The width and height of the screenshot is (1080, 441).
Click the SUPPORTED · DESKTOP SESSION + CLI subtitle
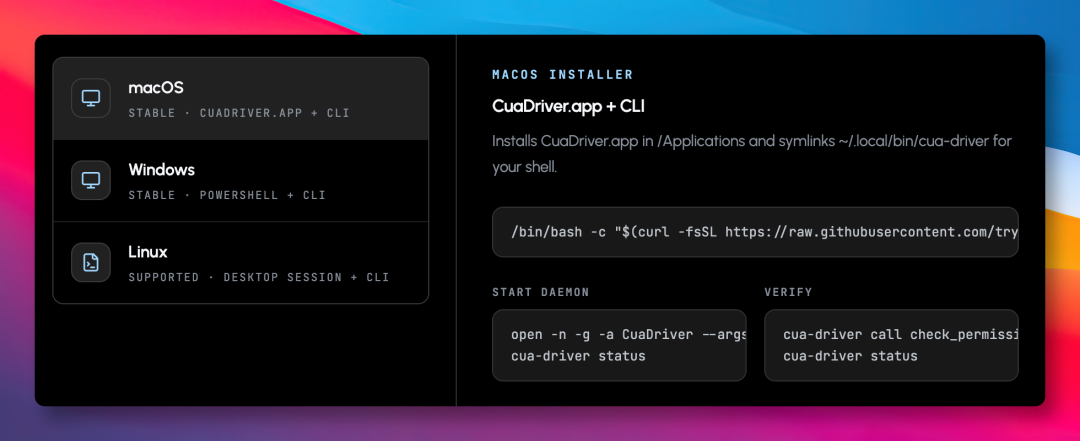(x=259, y=277)
